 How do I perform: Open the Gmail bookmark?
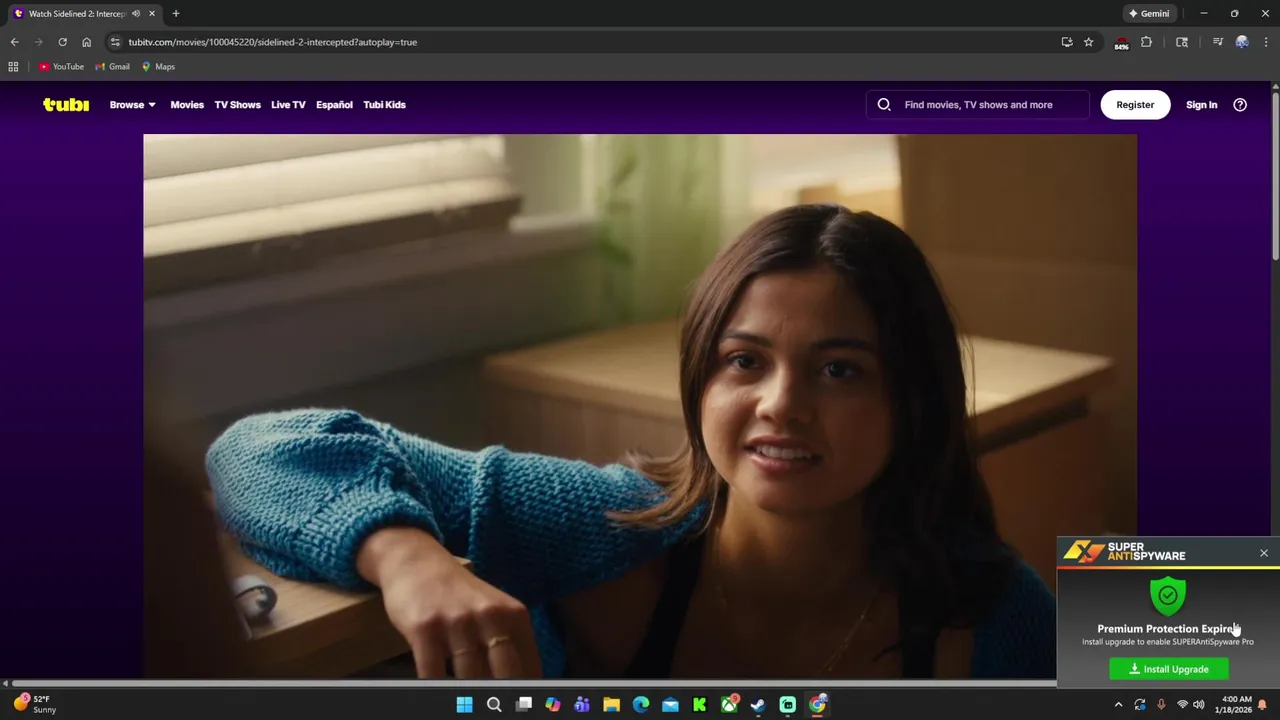pyautogui.click(x=113, y=67)
